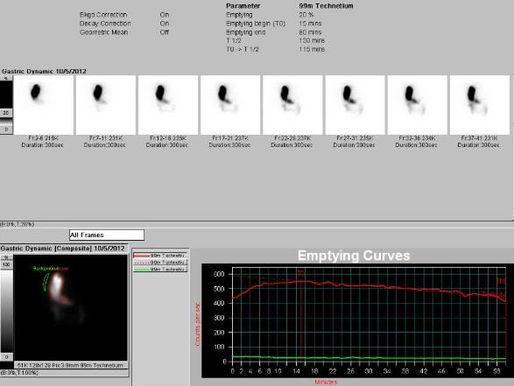Image resolution: width=514 pixels, height=386 pixels.
Task: Click the 'Geometric Mean' label
Action: click(x=104, y=32)
